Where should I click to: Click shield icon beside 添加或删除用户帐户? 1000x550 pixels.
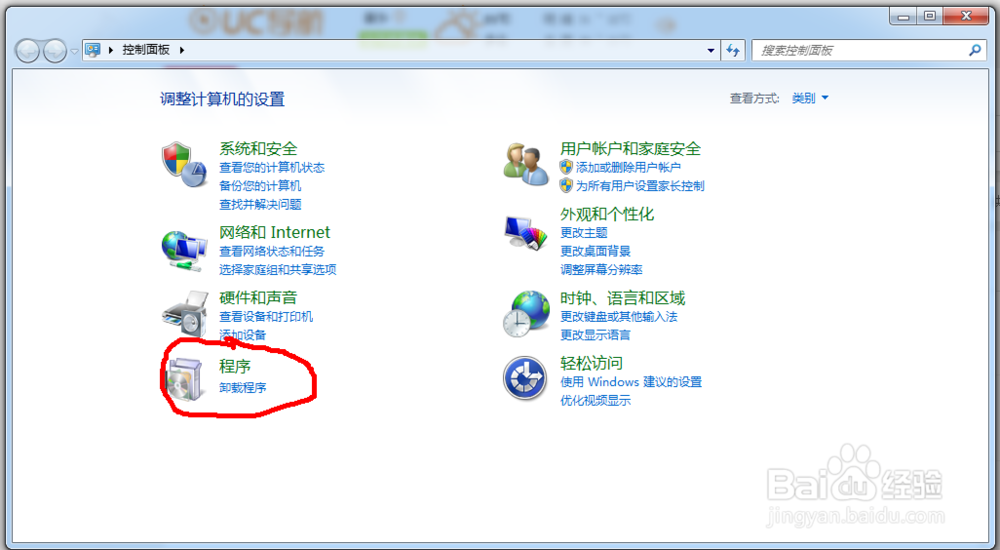coord(566,167)
